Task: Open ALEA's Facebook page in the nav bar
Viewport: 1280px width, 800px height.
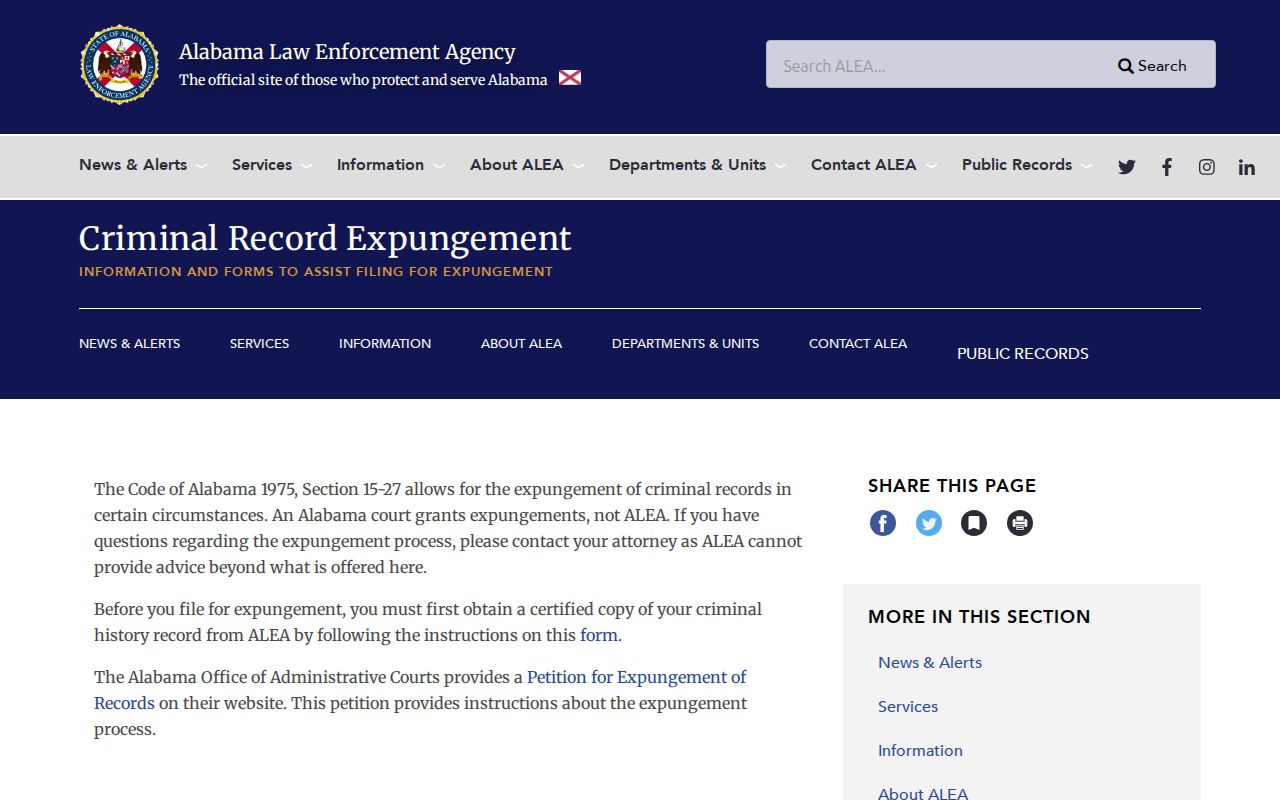Action: pos(1167,167)
